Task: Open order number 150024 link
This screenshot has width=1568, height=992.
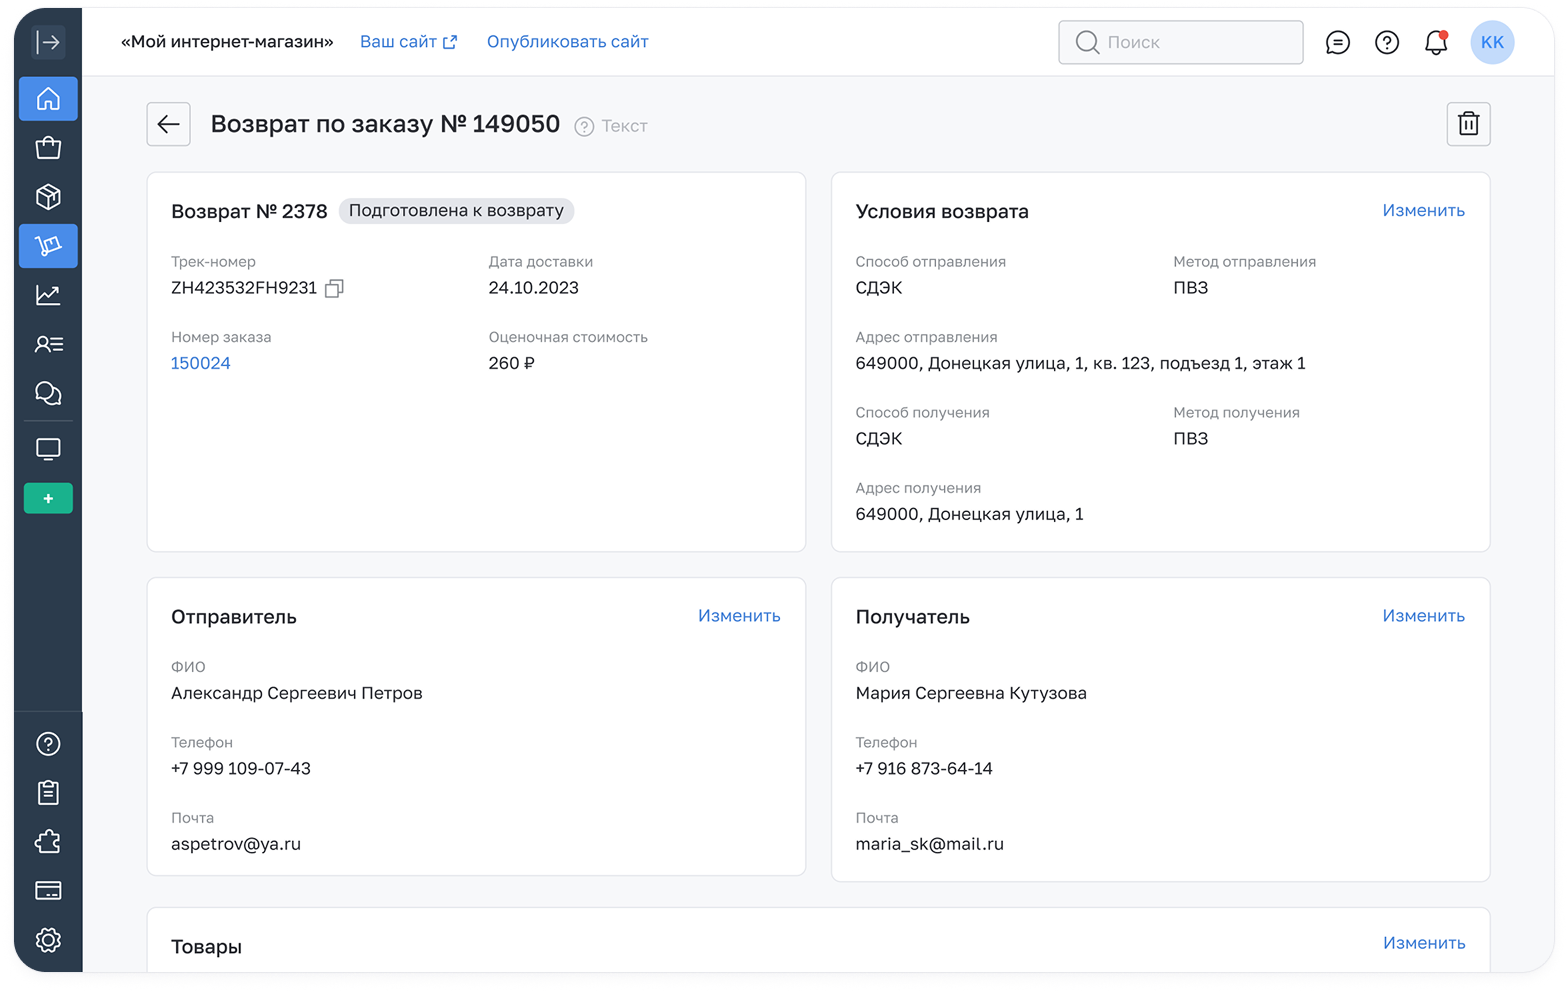Action: [200, 363]
